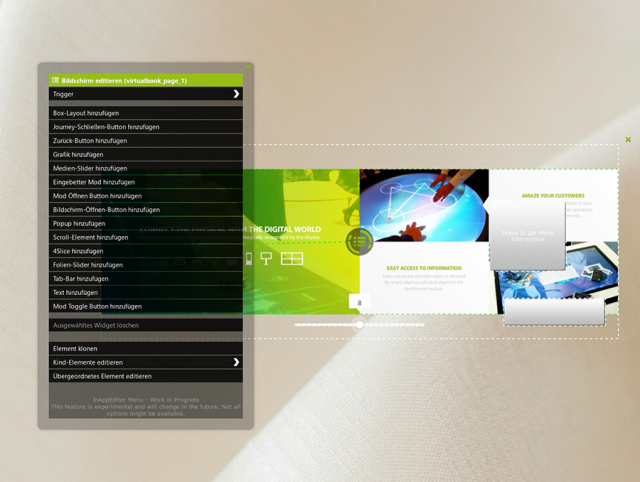Click the round list-menu icon at center
Viewport: 640px width, 482px height.
tap(360, 241)
